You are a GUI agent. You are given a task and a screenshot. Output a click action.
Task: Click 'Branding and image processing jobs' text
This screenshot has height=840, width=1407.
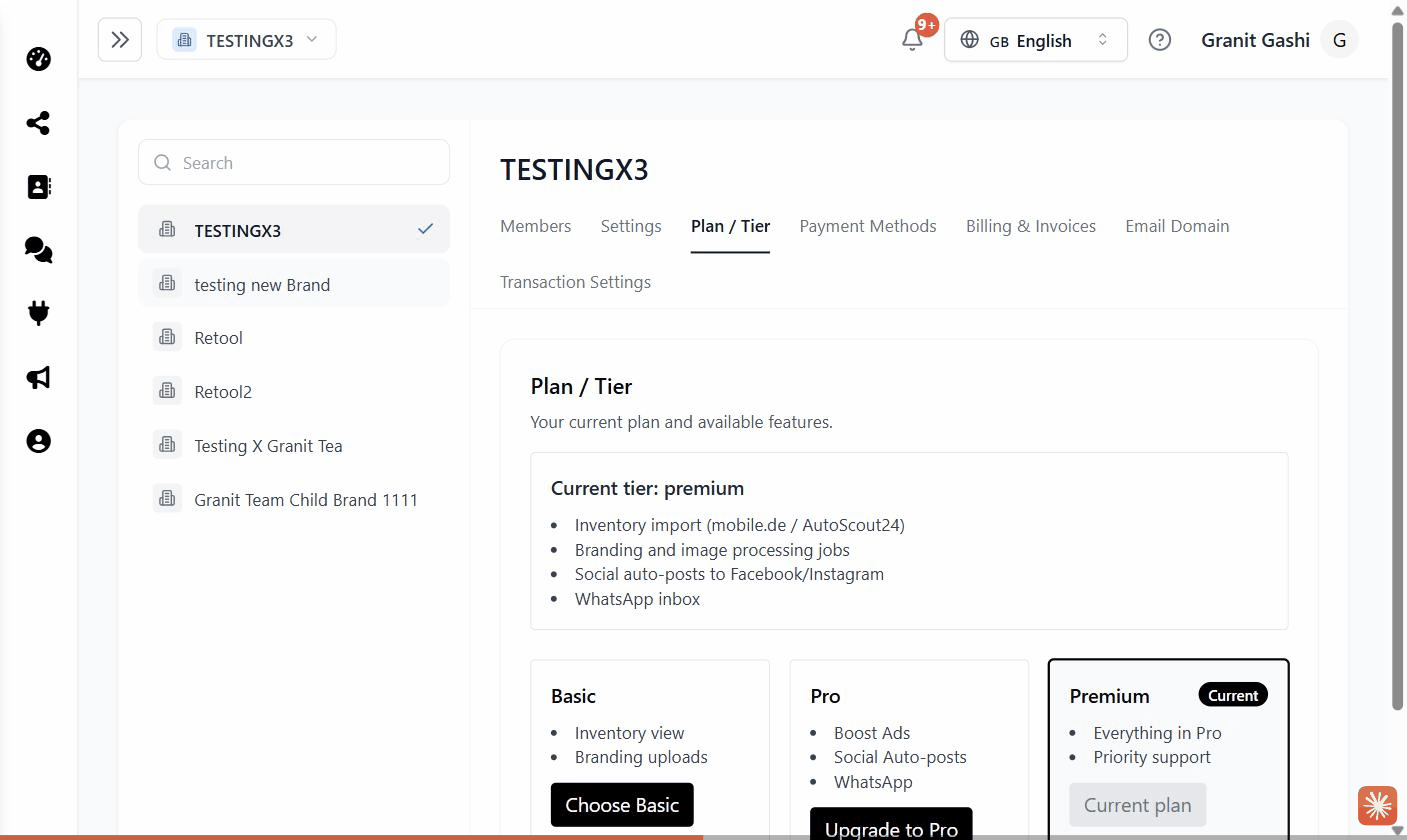tap(712, 550)
